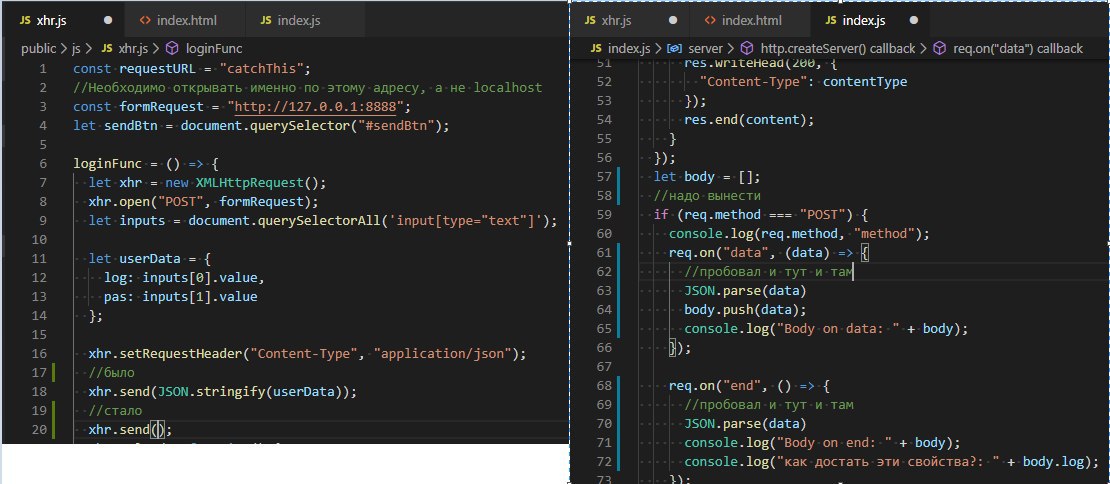This screenshot has width=1110, height=484.
Task: Open http.createServer() callback breadcrumb
Action: pyautogui.click(x=837, y=48)
